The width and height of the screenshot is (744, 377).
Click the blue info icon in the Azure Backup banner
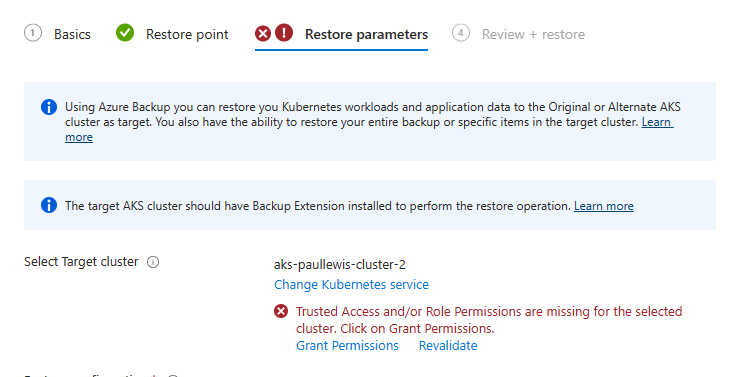[49, 107]
